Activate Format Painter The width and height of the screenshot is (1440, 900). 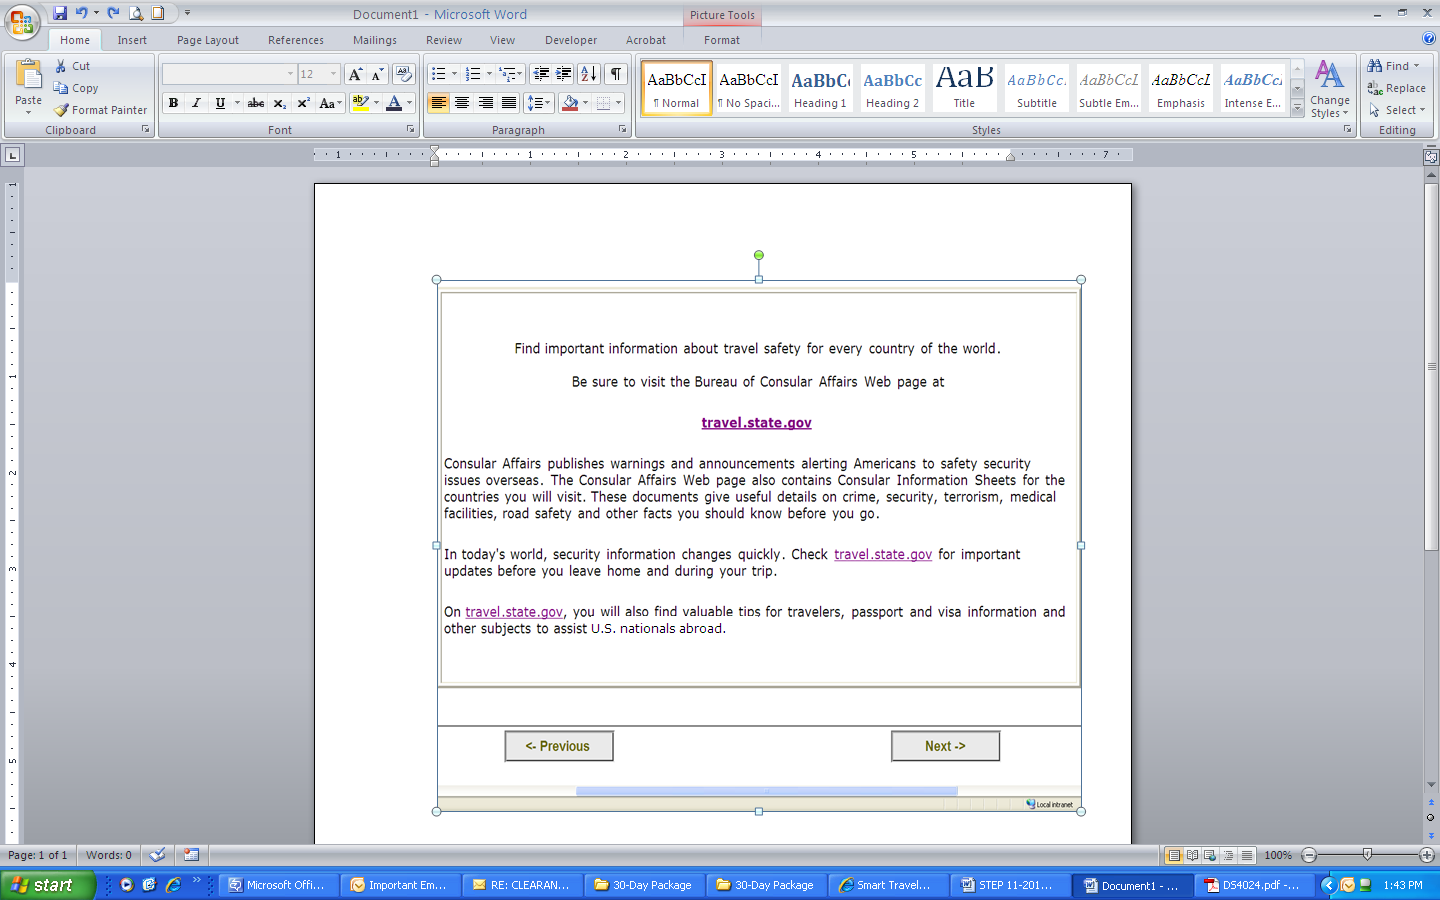click(100, 110)
